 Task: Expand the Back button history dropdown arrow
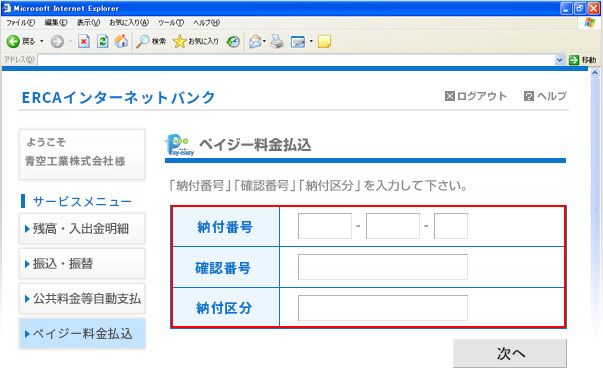(x=42, y=41)
